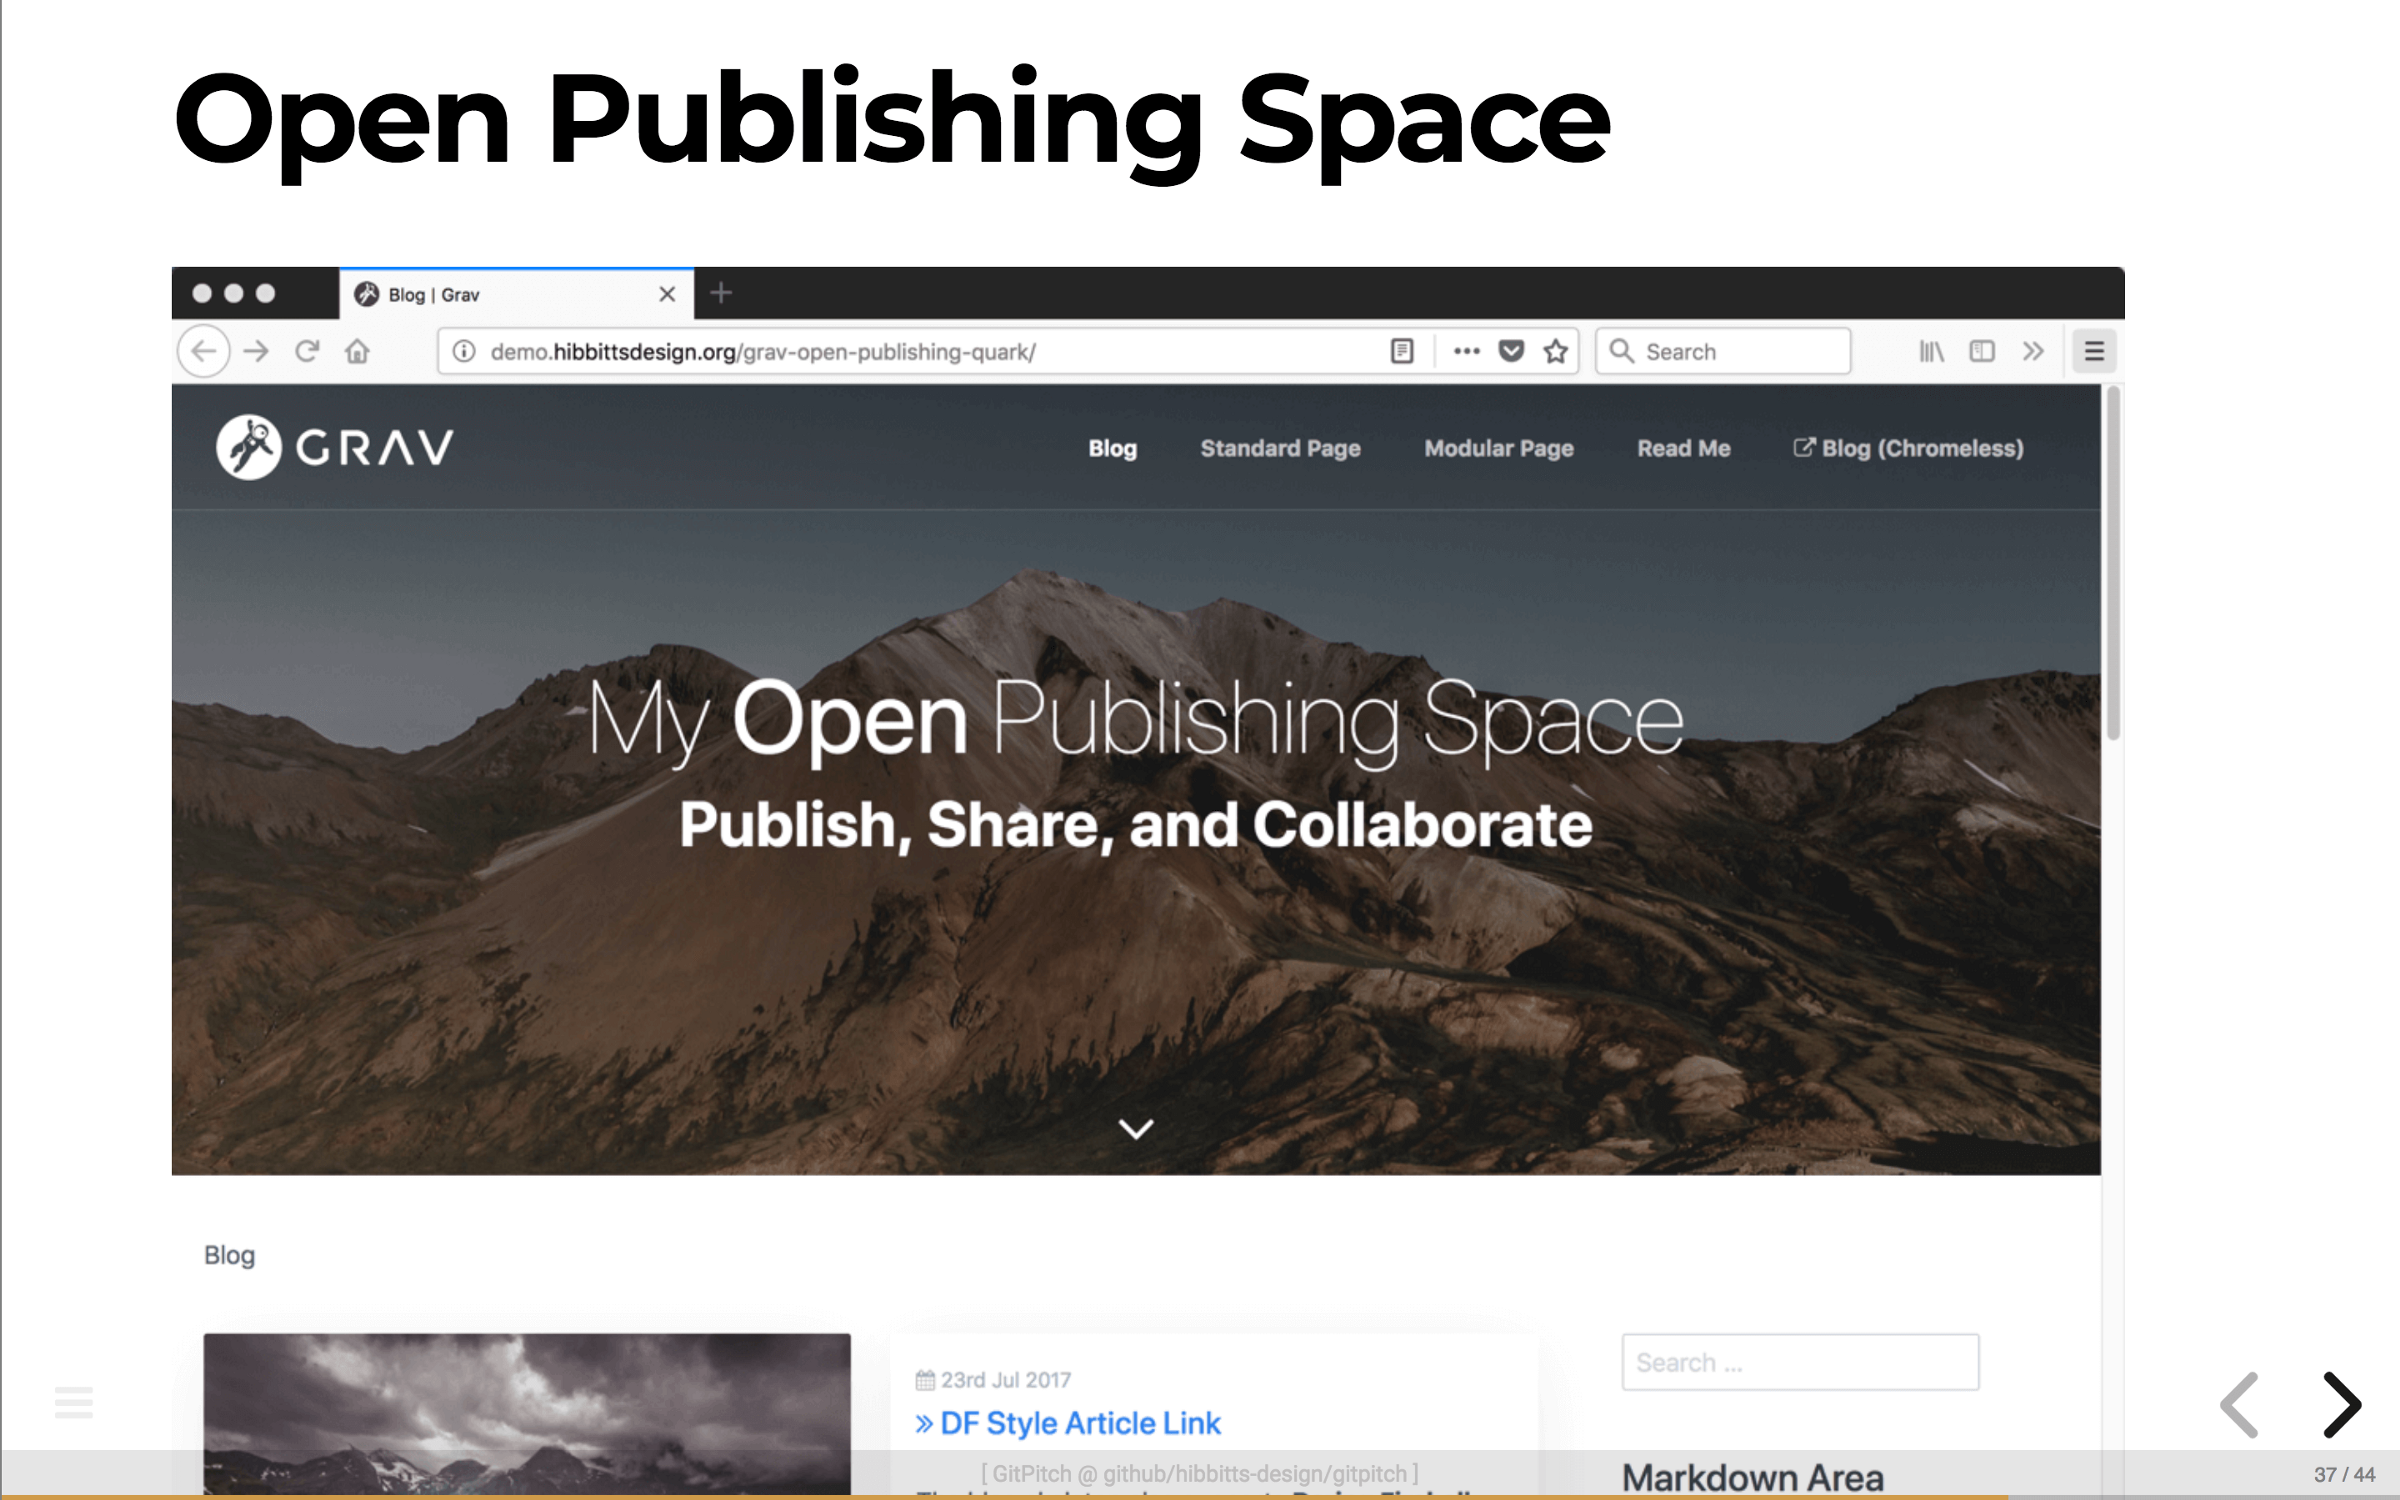Click the browser home icon
This screenshot has height=1500, width=2400.
(358, 351)
